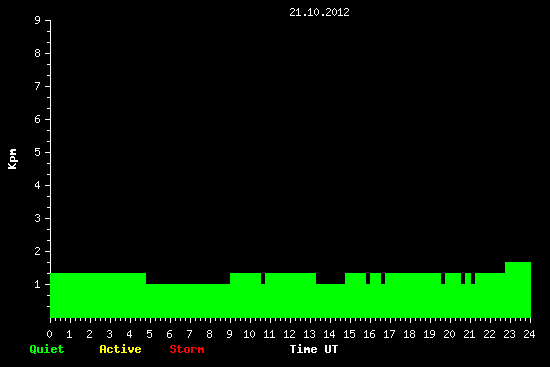Select the red Storm legend label
Viewport: 550px width, 367px height.
(187, 349)
